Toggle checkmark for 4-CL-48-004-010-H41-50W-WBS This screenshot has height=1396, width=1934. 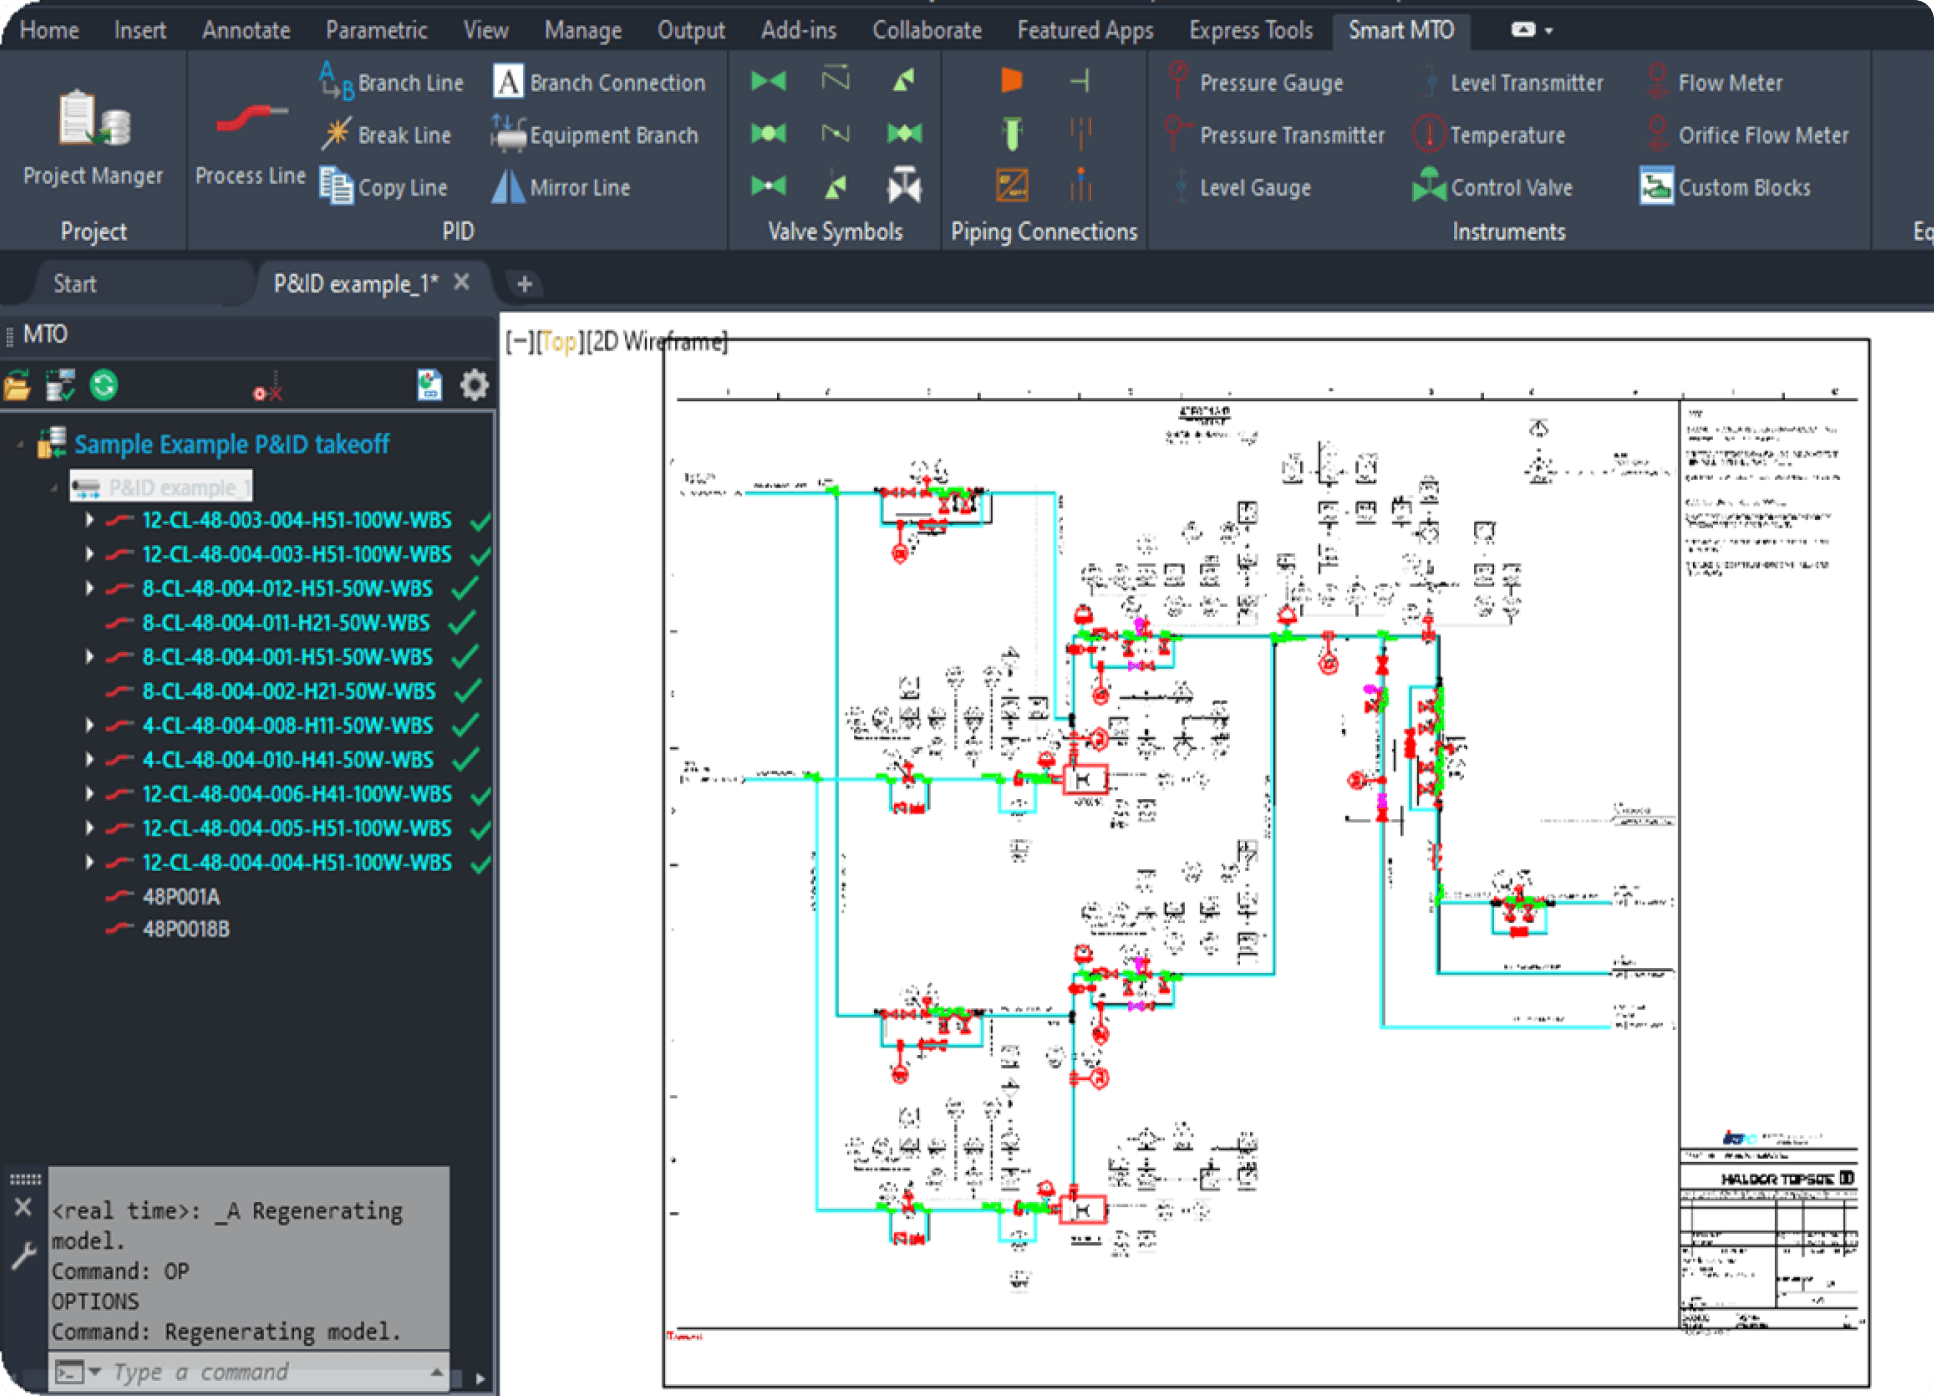464,760
